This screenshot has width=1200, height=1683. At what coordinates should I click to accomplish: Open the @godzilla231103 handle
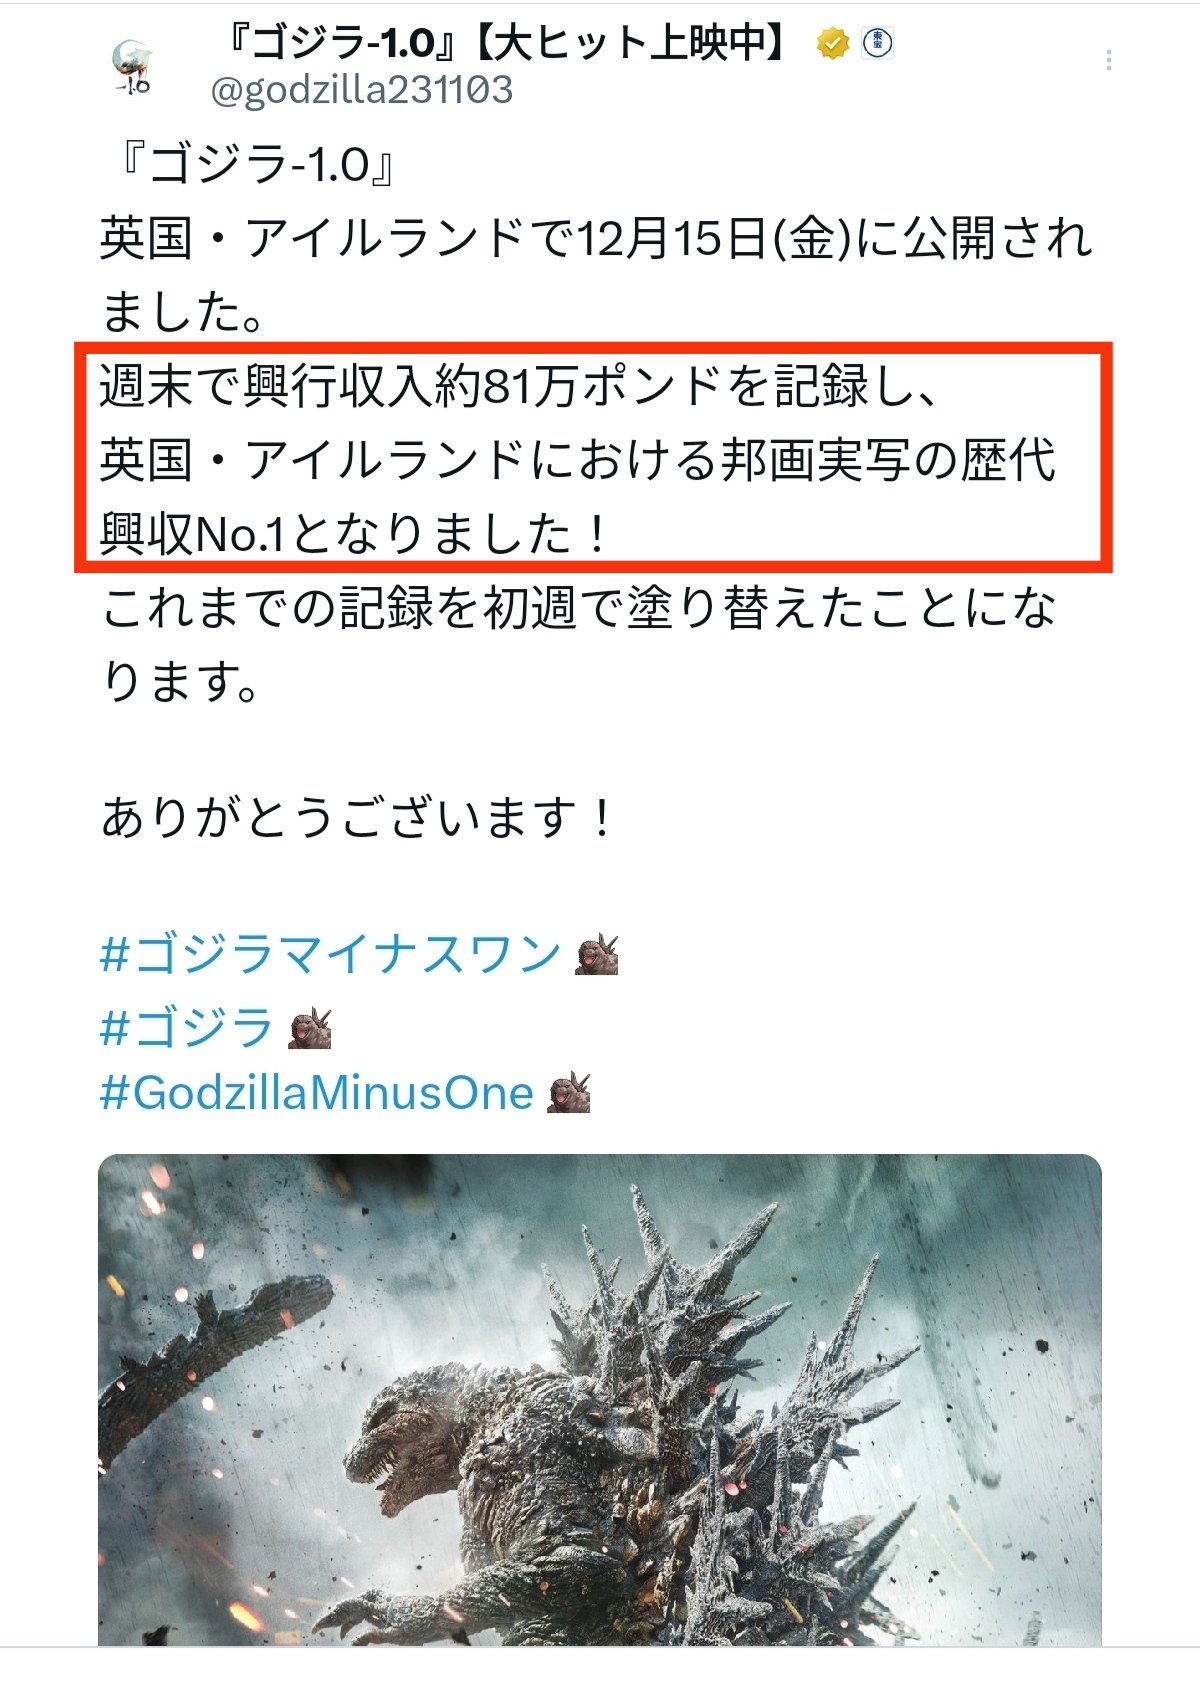coord(361,90)
